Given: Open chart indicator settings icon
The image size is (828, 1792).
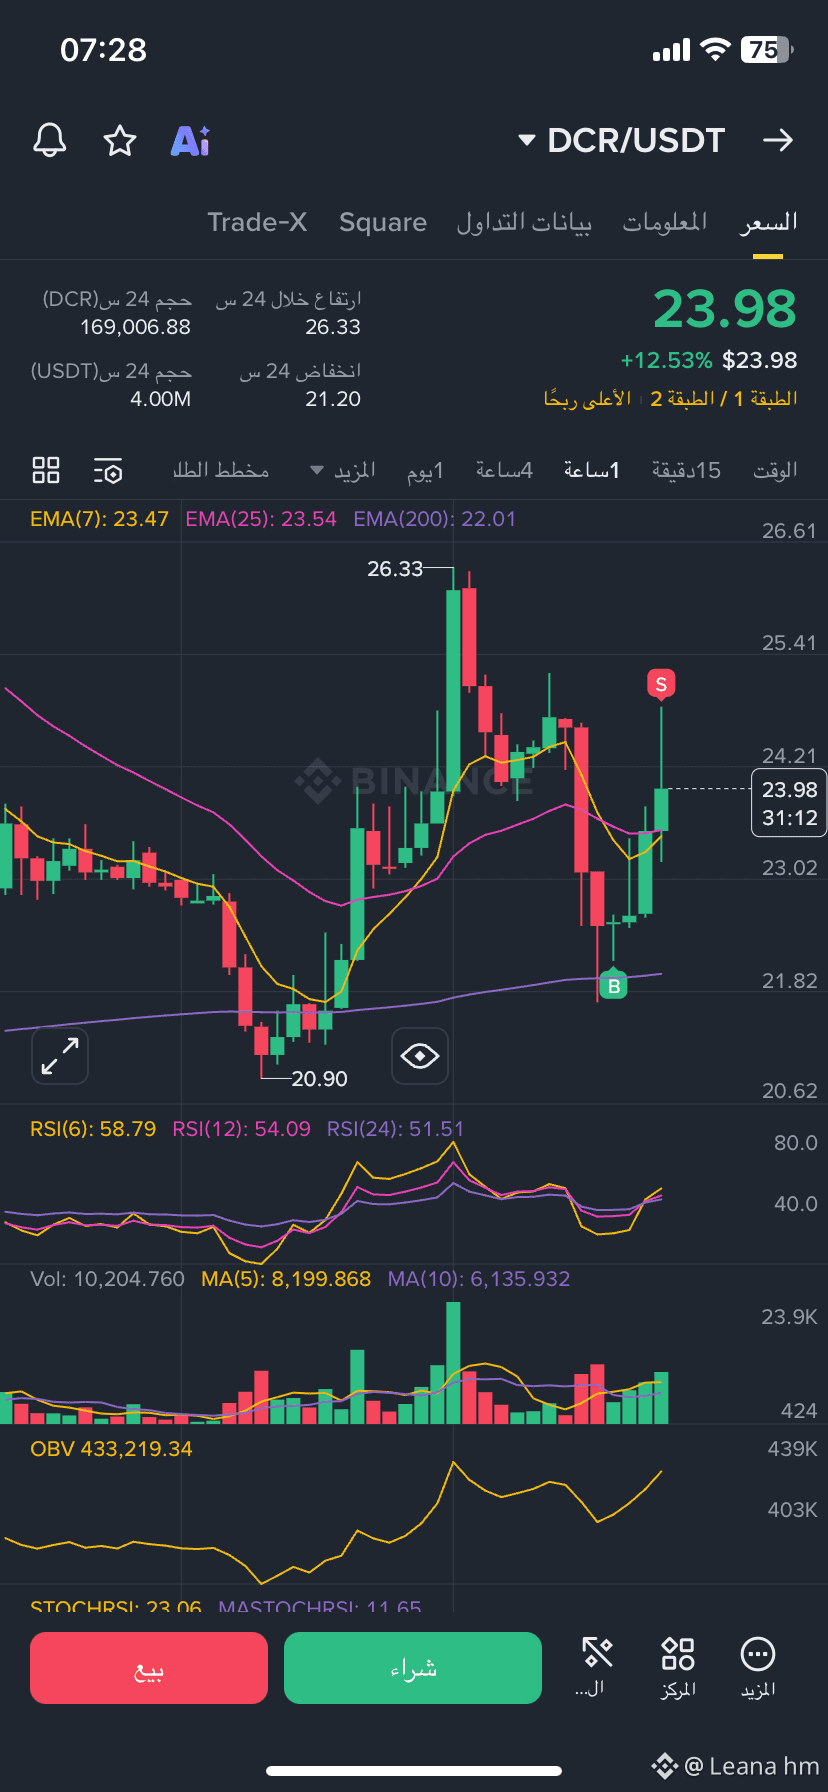Looking at the screenshot, I should tap(108, 470).
